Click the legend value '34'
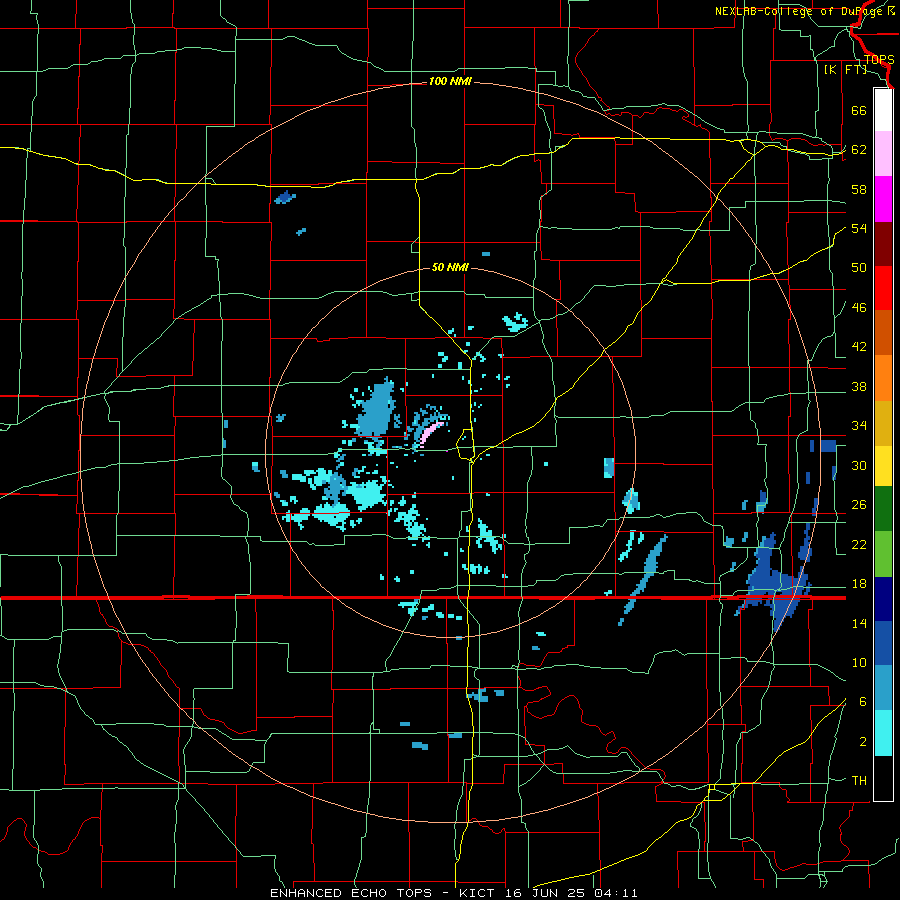The image size is (900, 900). coord(859,426)
